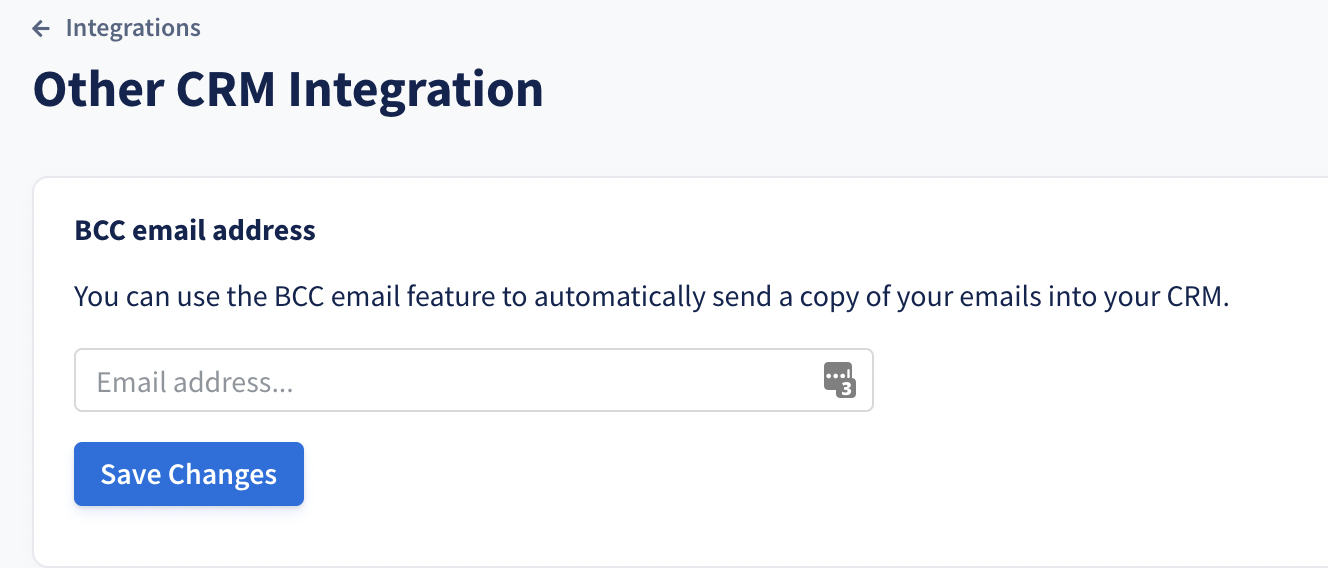Click the BCC email address section label
This screenshot has width=1328, height=568.
(195, 231)
